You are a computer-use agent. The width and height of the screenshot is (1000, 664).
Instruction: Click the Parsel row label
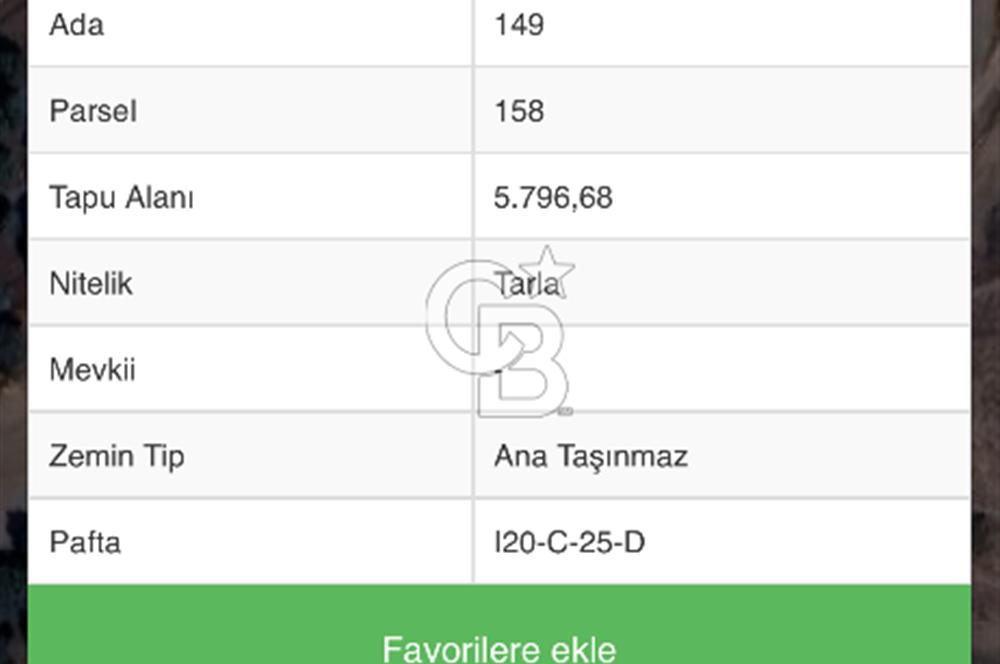coord(93,111)
